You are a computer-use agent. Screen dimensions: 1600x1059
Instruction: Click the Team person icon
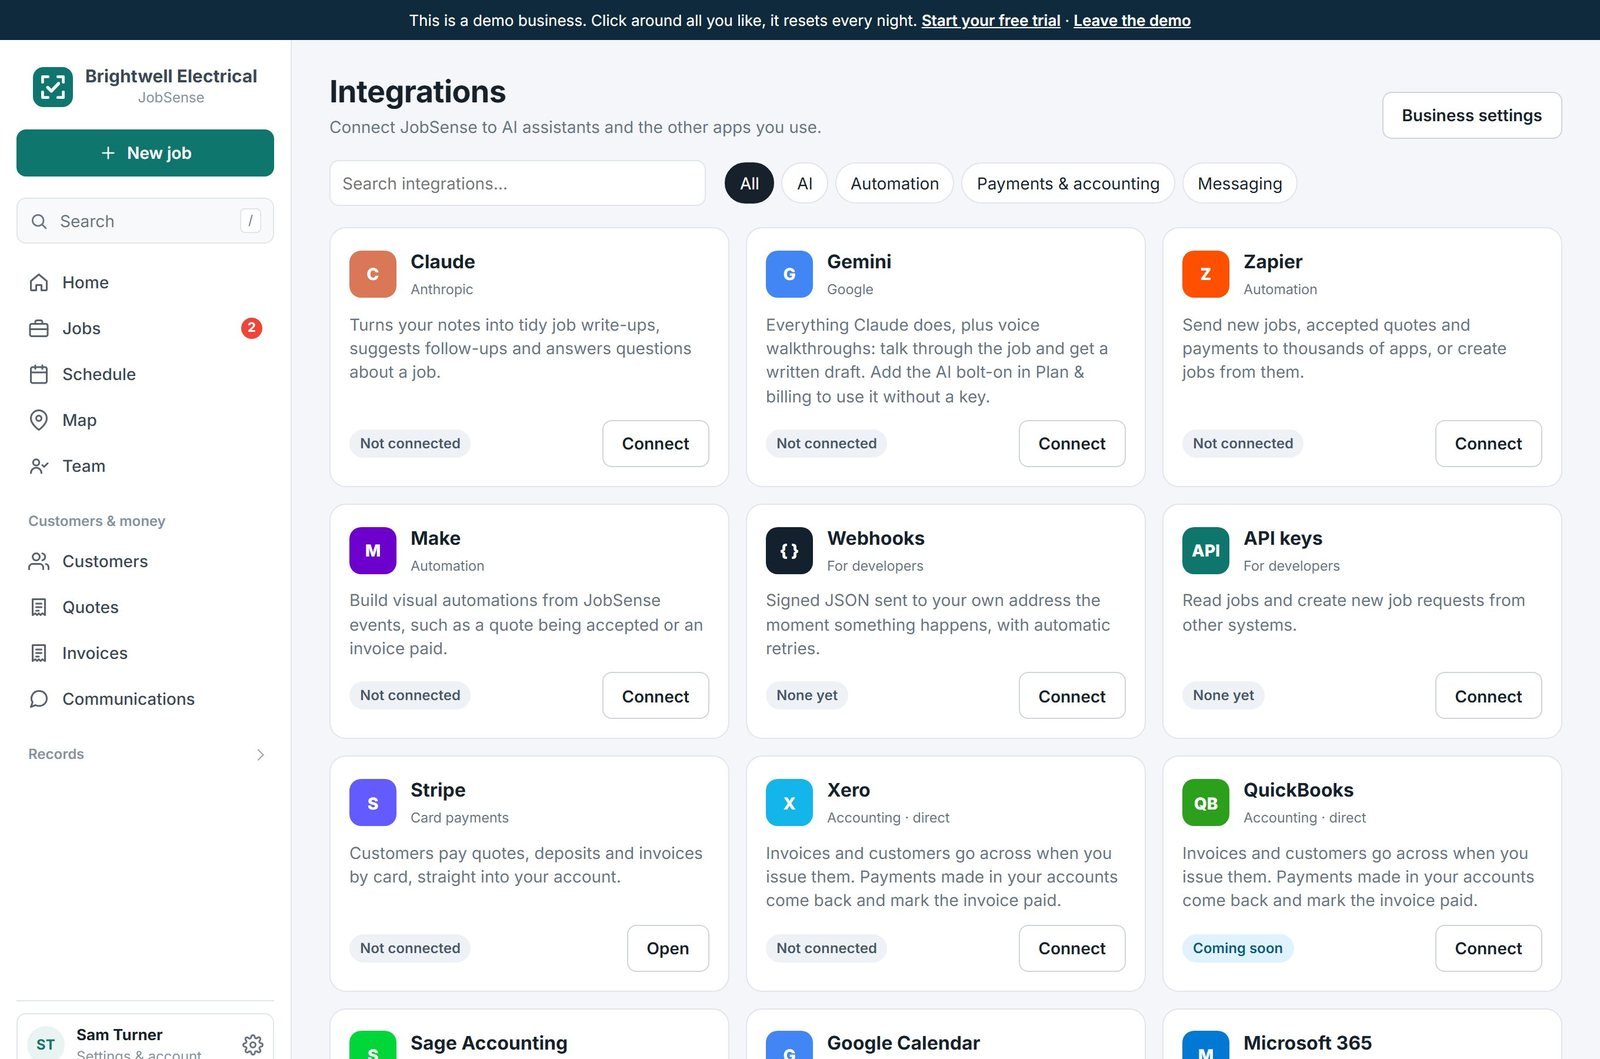click(x=39, y=466)
